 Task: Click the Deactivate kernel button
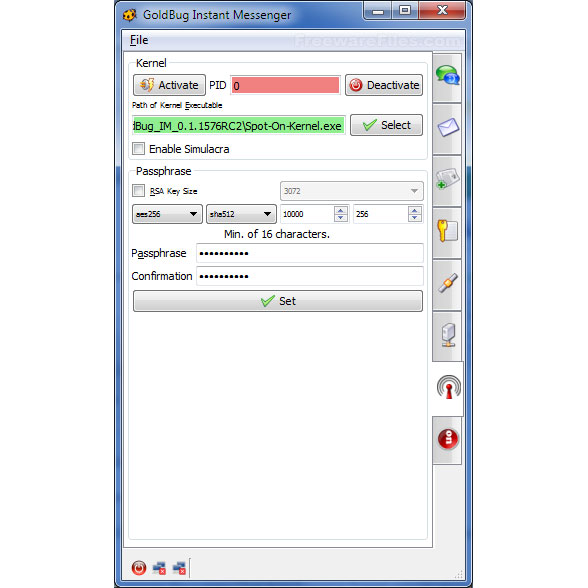pos(384,85)
